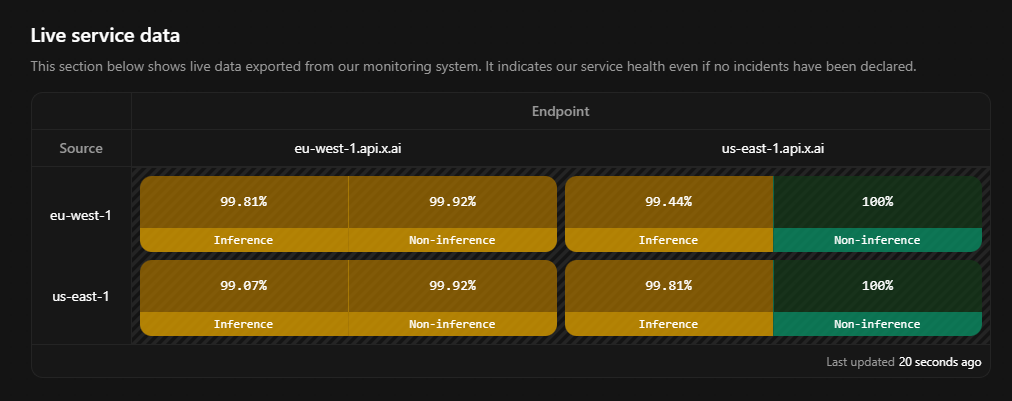Screen dimensions: 1012x401
Task: Select the Source column header
Action: coord(81,148)
